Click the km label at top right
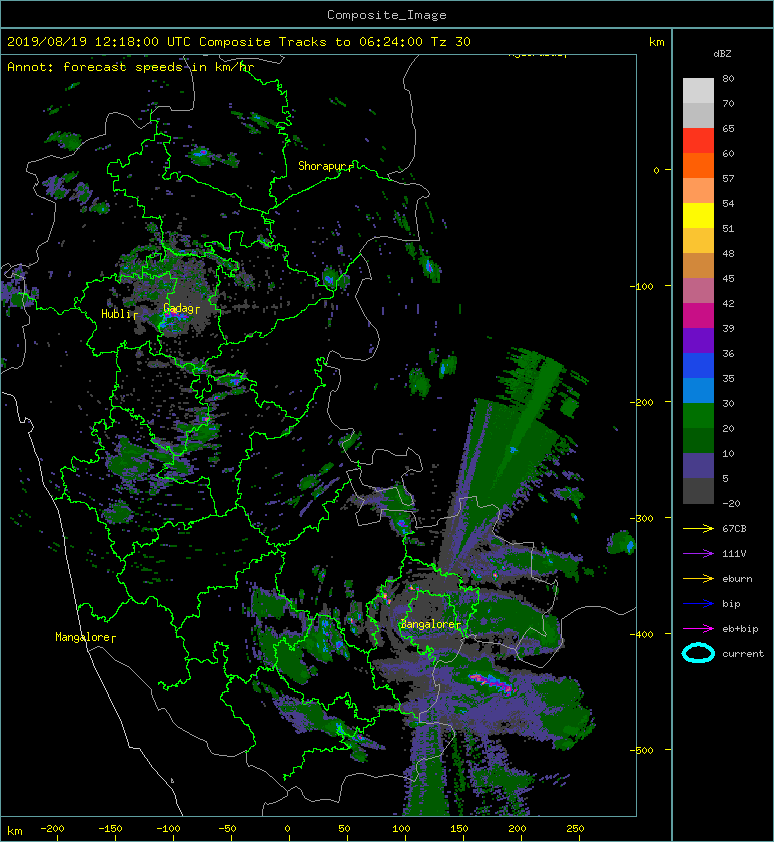774x842 pixels. [x=656, y=42]
